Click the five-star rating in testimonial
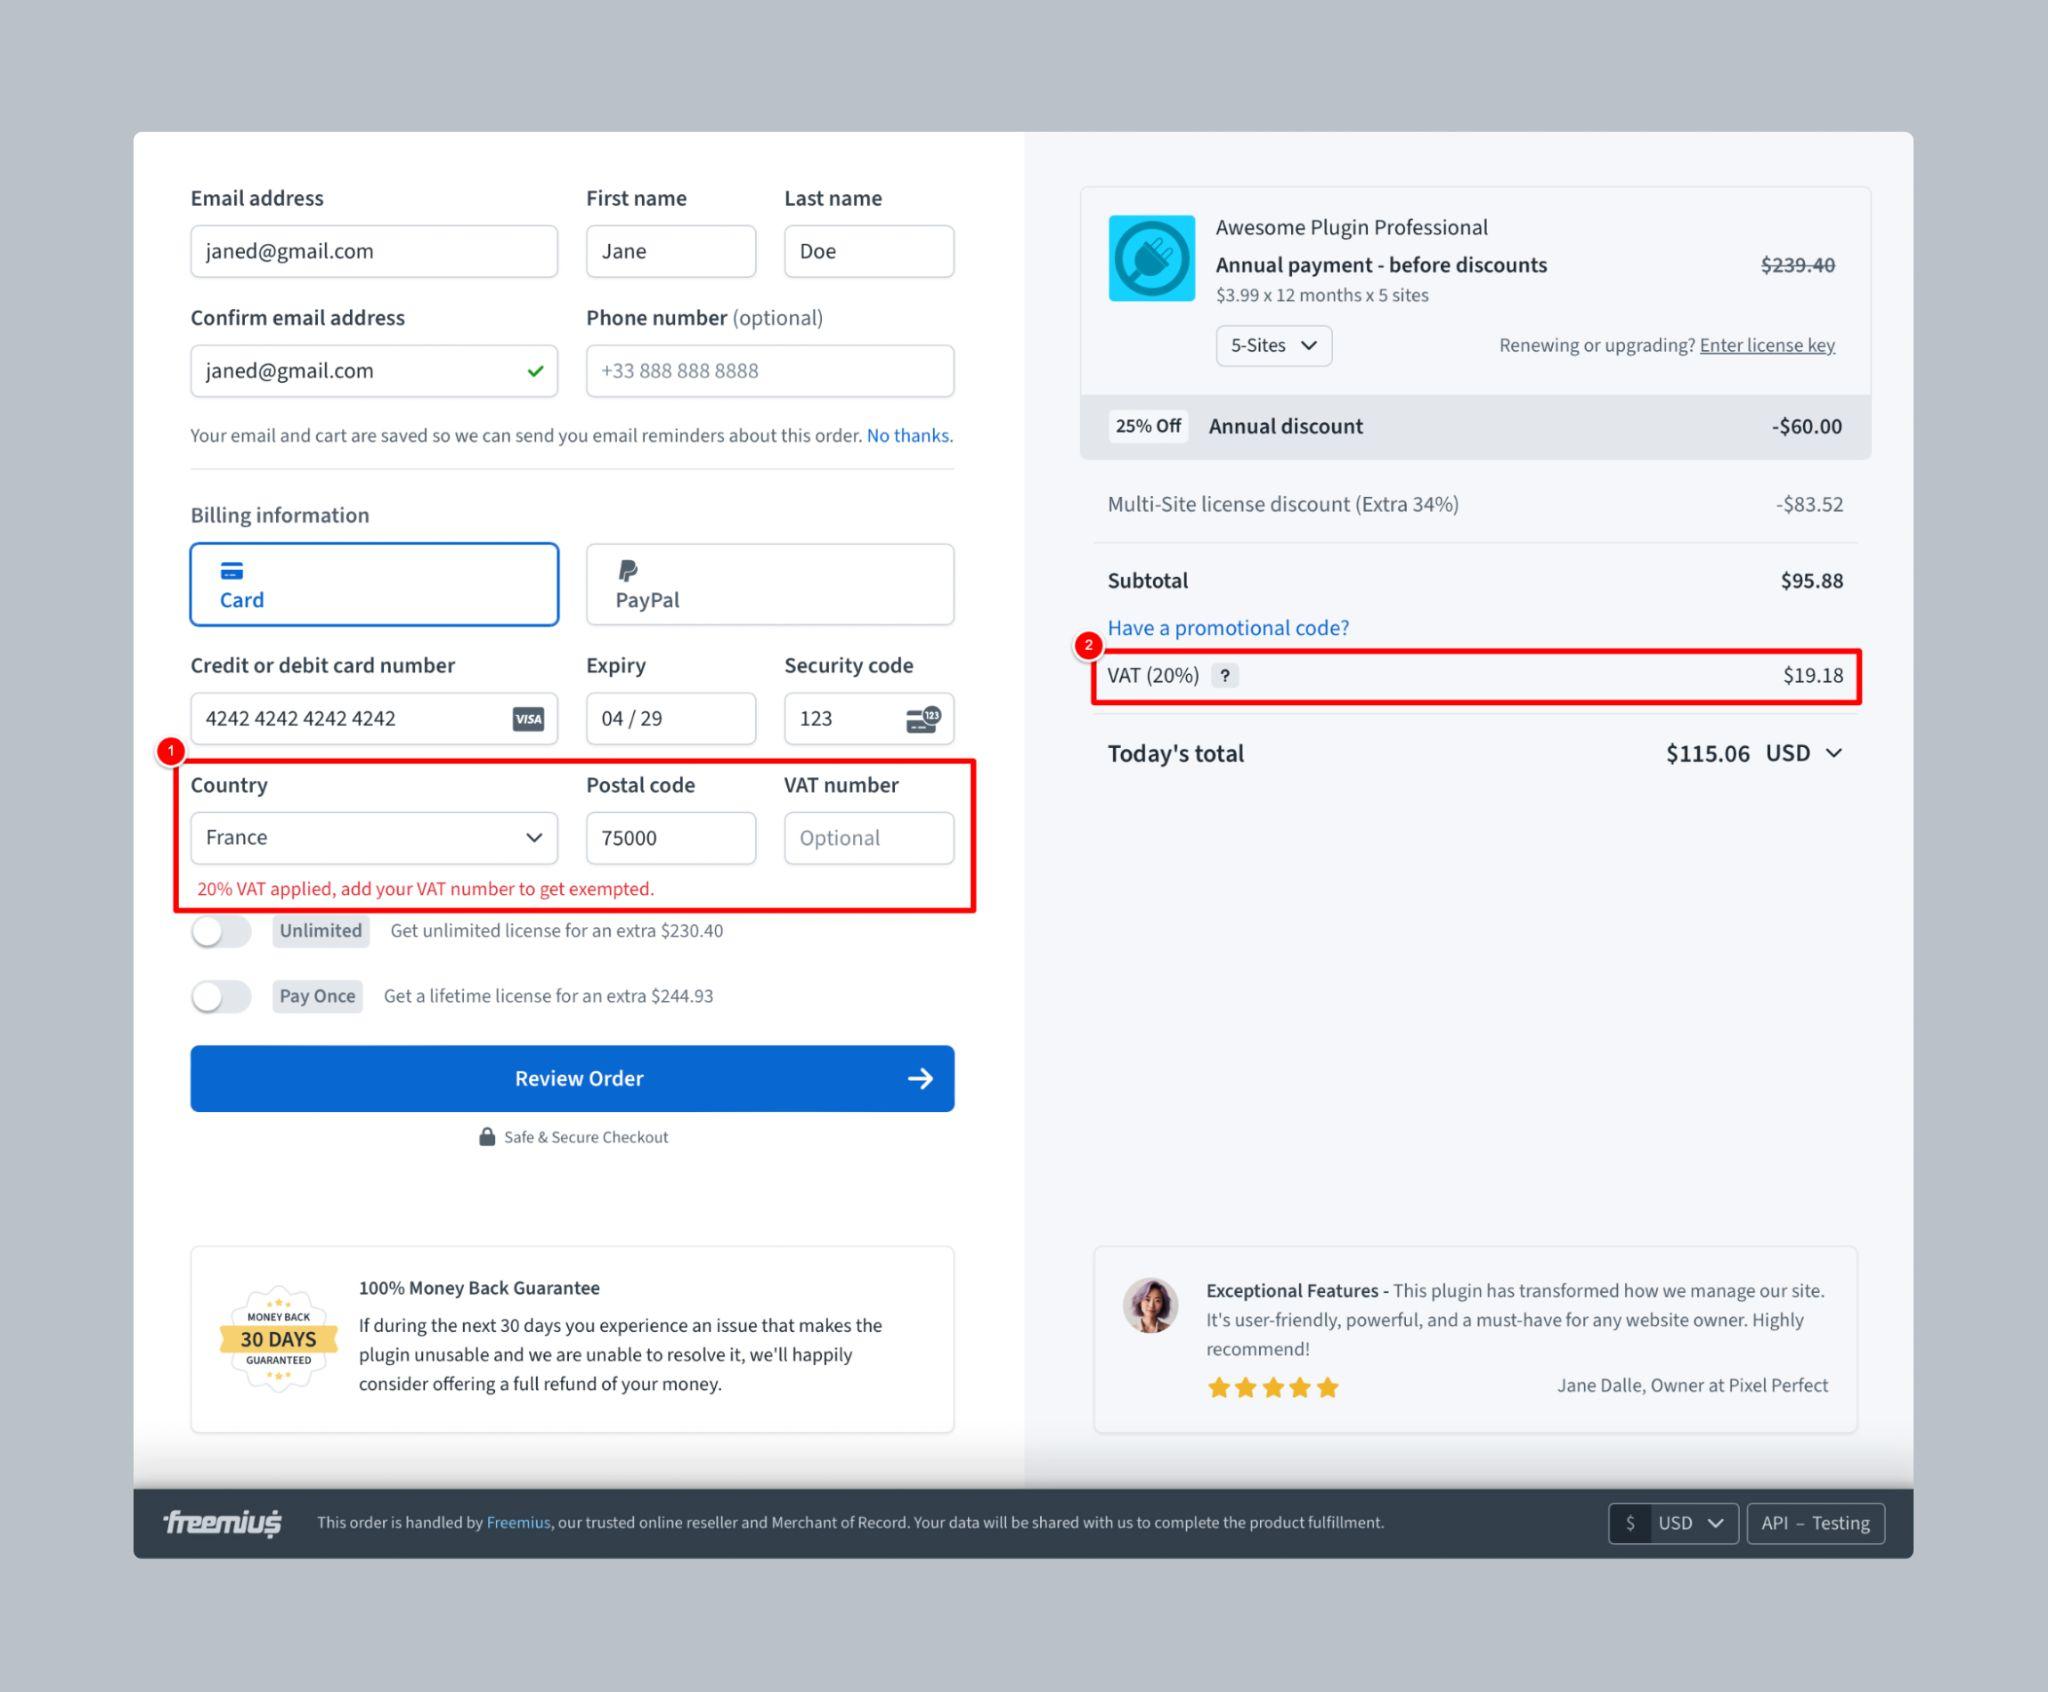The width and height of the screenshot is (2048, 1692). (x=1273, y=1387)
